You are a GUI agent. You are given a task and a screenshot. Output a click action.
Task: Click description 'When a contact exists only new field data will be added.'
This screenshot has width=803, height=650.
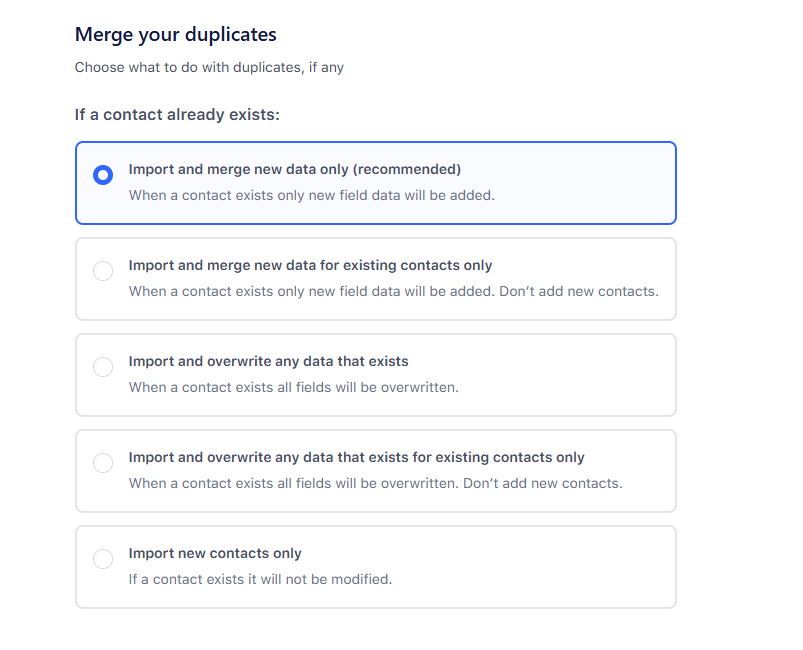tap(311, 195)
